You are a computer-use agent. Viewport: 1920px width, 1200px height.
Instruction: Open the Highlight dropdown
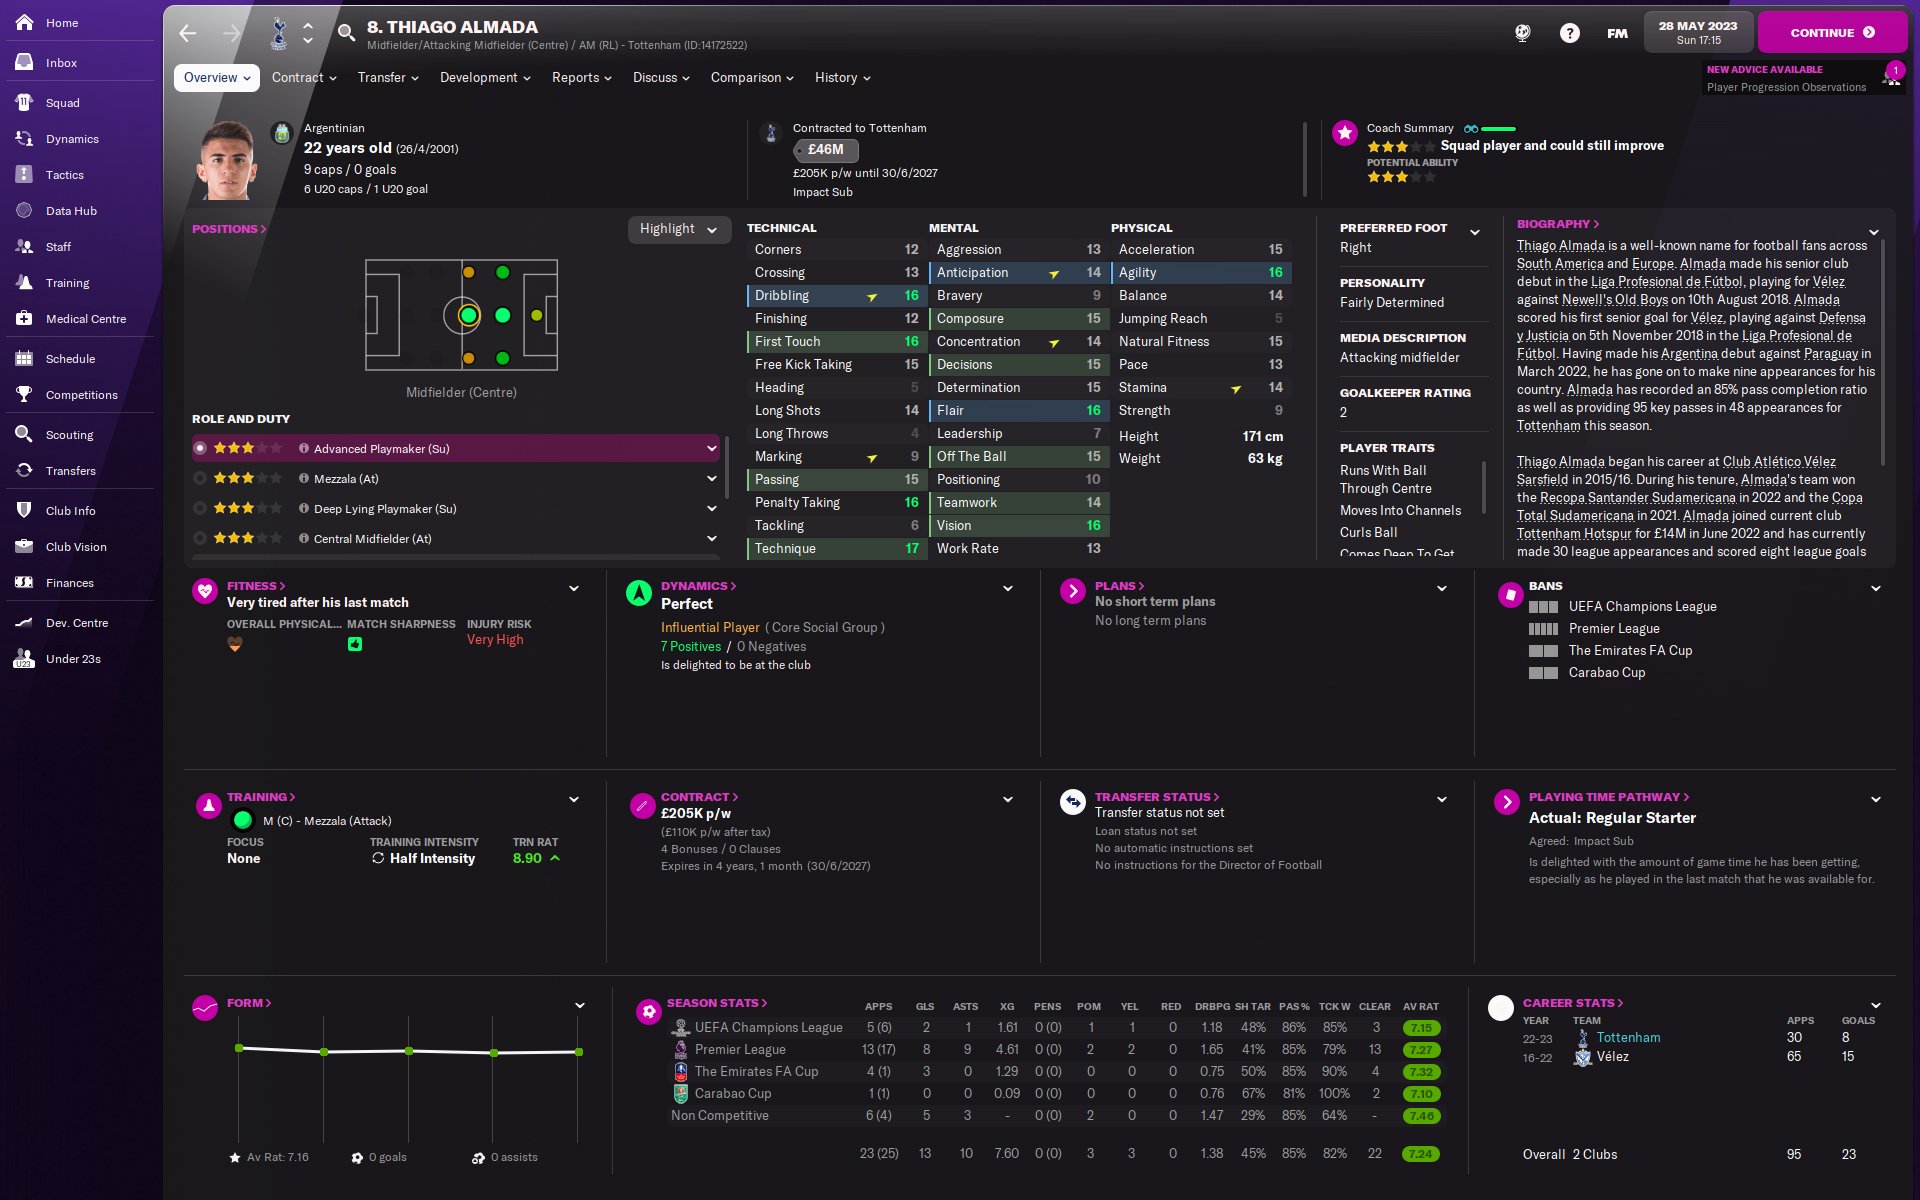point(678,229)
